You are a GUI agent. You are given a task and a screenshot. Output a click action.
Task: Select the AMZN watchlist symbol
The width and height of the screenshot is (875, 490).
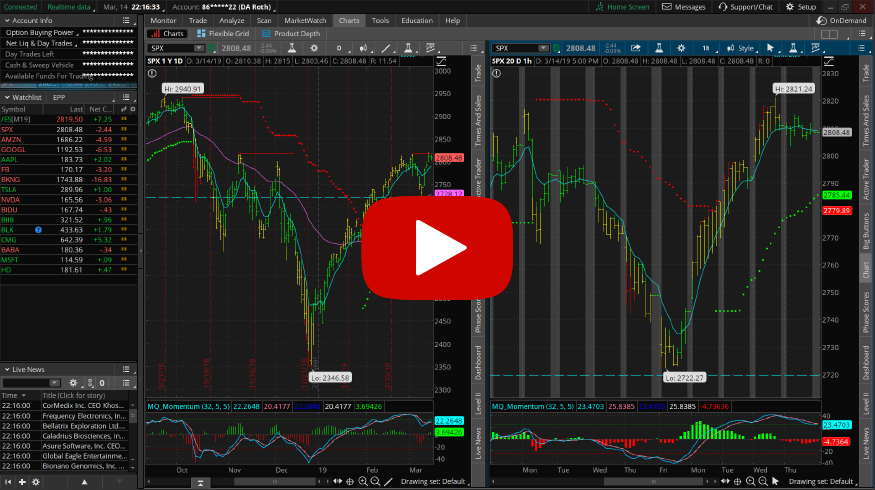(11, 140)
